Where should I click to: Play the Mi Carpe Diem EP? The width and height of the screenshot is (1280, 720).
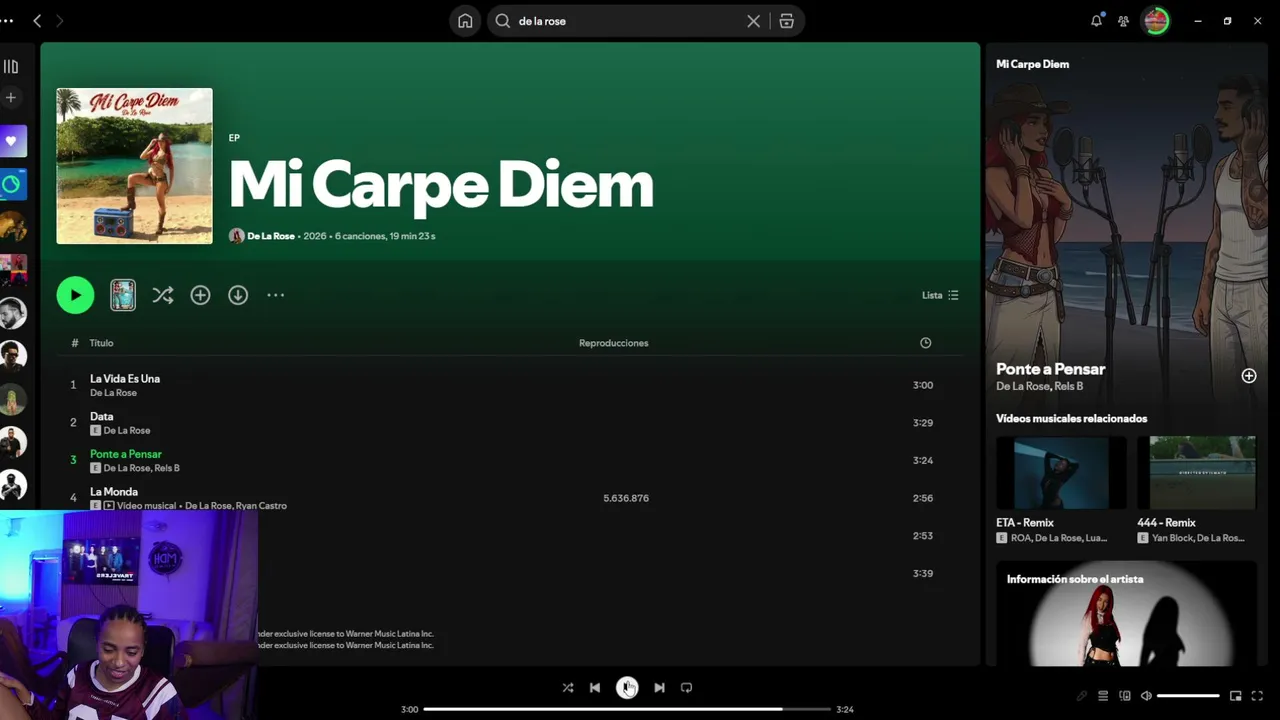tap(75, 295)
